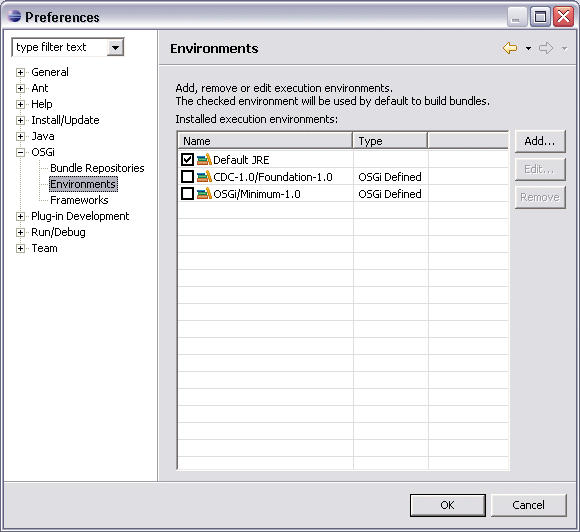
Task: Expand the General tree node
Action: [x=20, y=72]
